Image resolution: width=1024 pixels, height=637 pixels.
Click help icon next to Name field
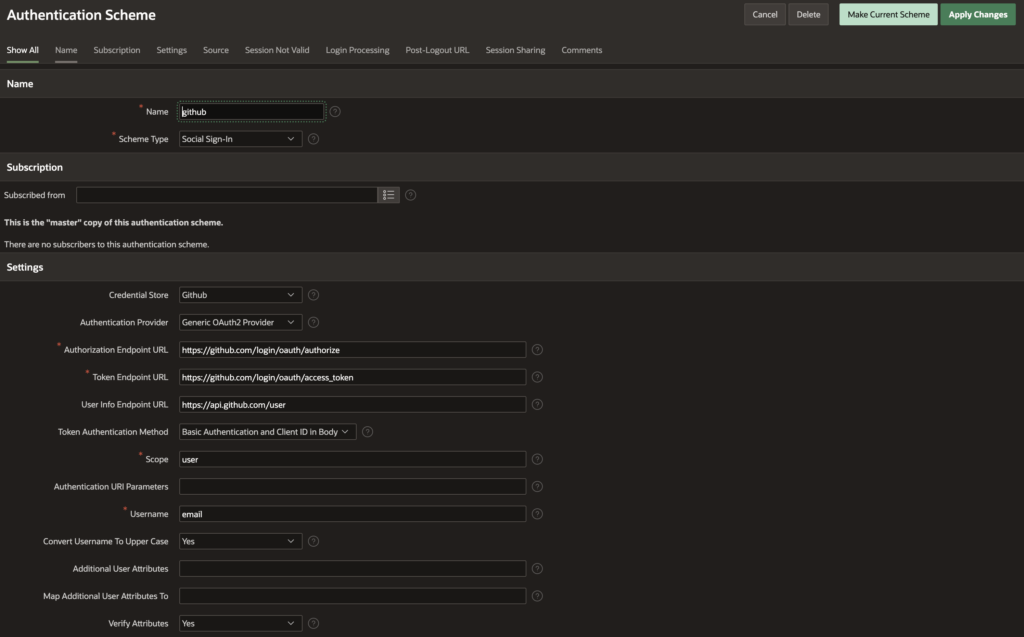tap(335, 112)
